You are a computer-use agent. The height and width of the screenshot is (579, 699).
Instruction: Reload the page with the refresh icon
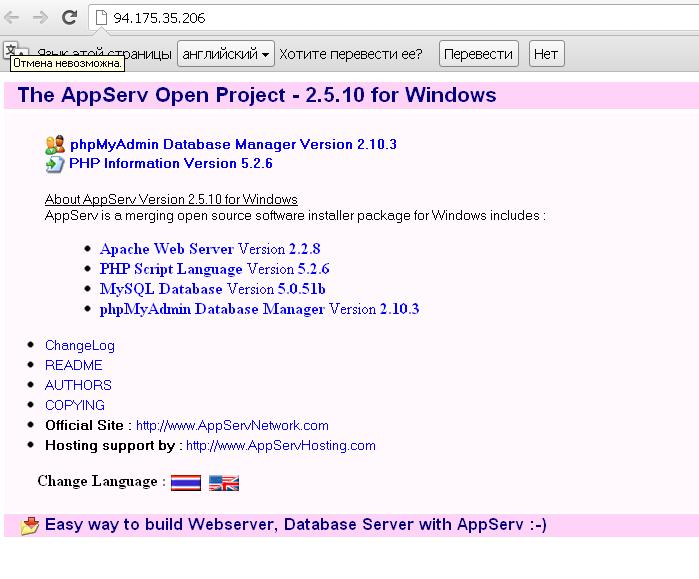69,17
